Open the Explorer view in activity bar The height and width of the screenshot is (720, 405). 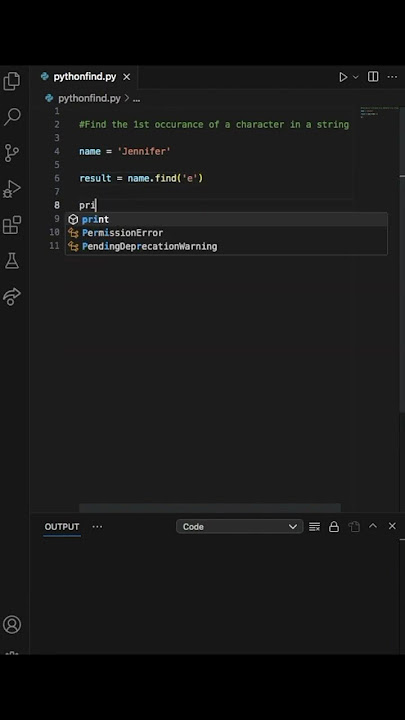click(x=12, y=81)
